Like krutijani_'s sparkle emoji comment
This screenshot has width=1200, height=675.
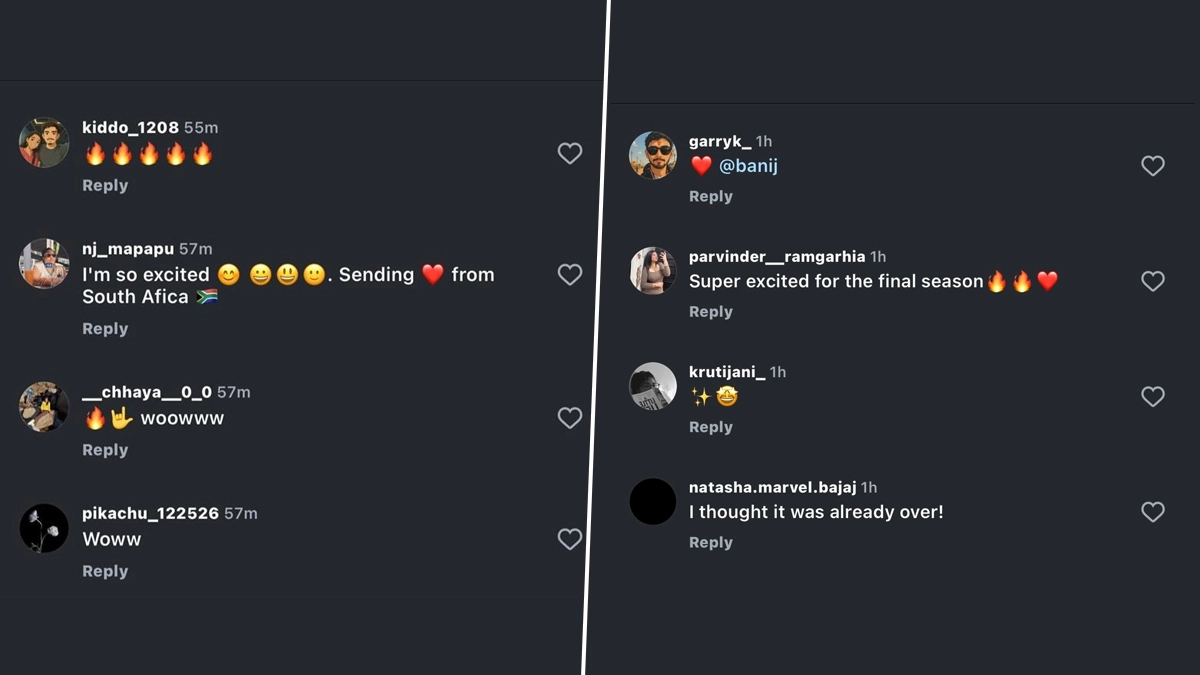(x=1152, y=397)
